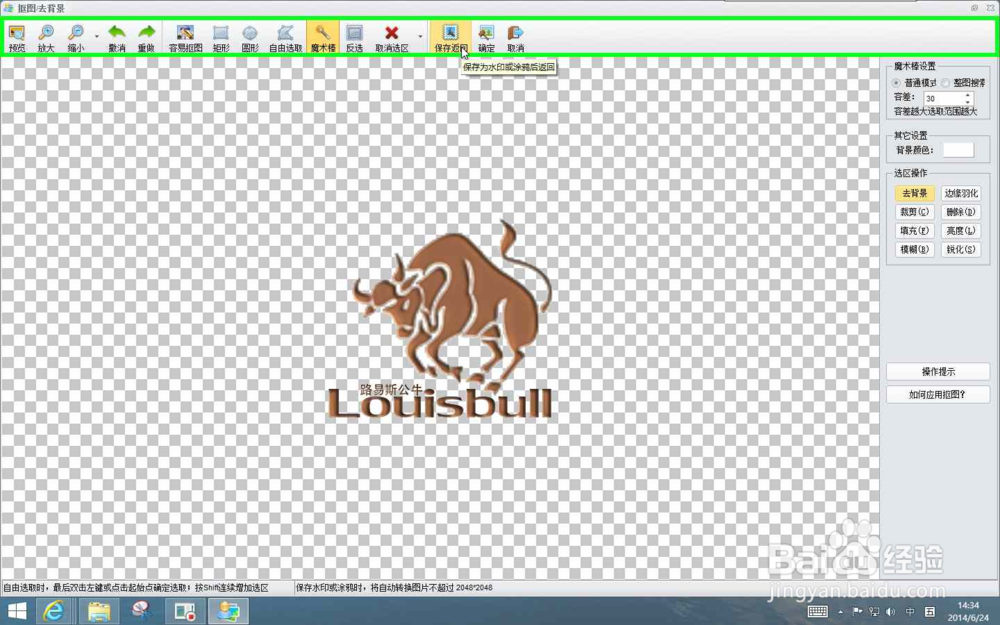
Task: Zoom out with the 缩小 tool
Action: coord(76,38)
